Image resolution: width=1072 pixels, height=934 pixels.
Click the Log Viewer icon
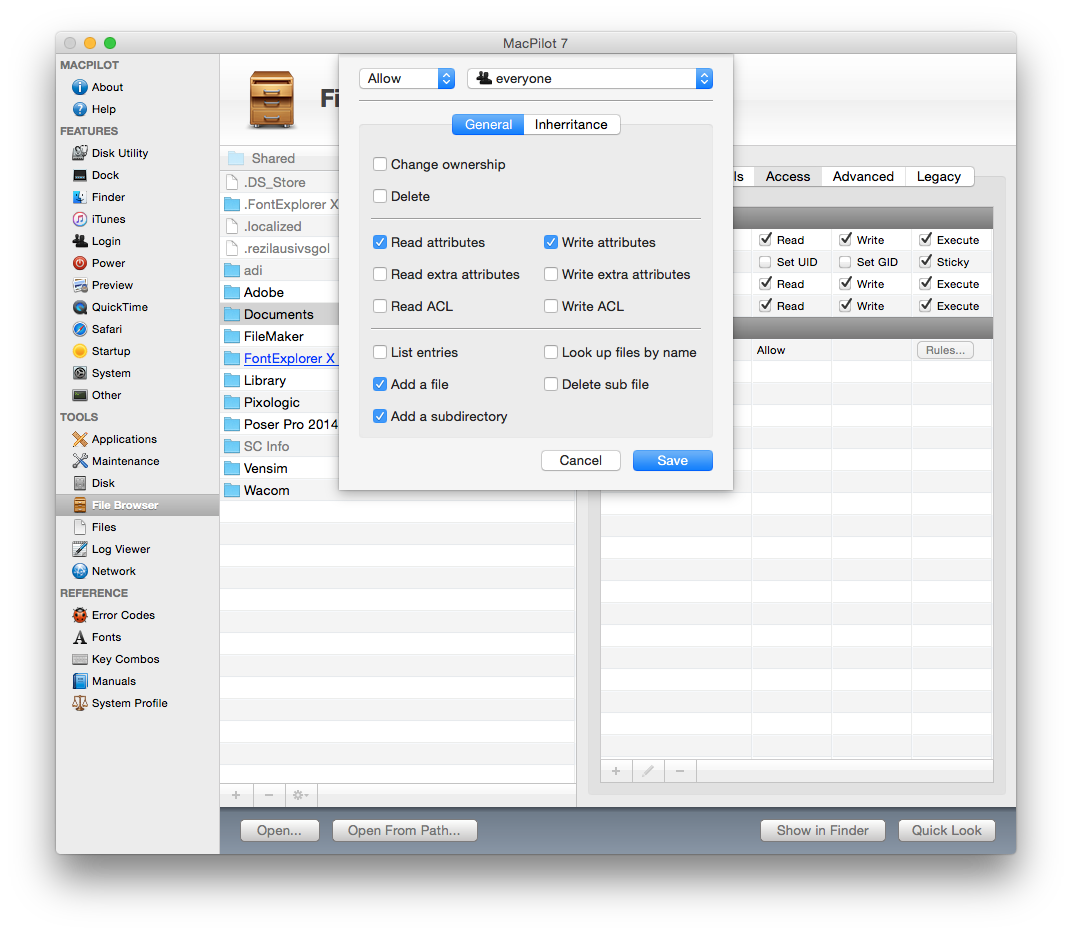click(80, 549)
